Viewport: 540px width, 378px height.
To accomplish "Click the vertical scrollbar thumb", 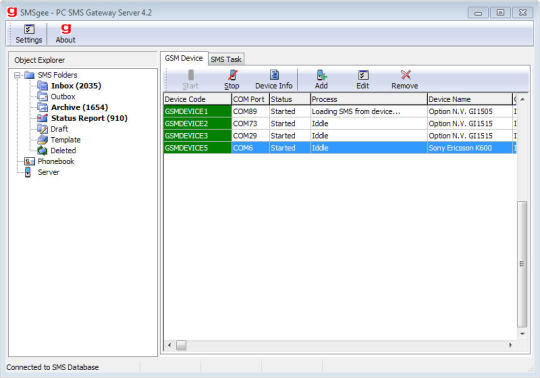I will tap(522, 264).
